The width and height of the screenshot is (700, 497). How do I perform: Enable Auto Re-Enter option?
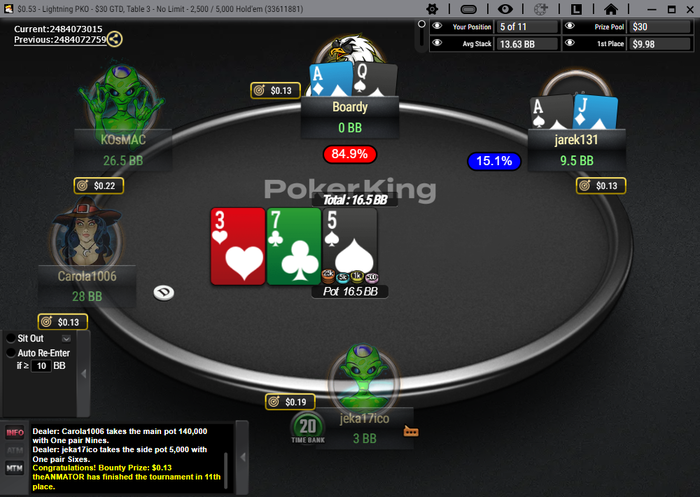[x=11, y=353]
